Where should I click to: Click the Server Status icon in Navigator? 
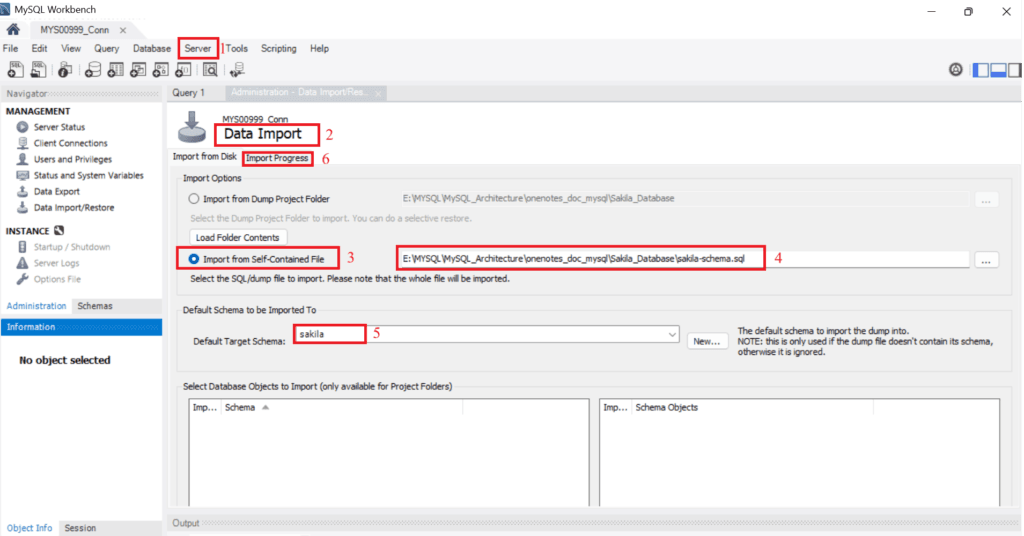click(22, 127)
